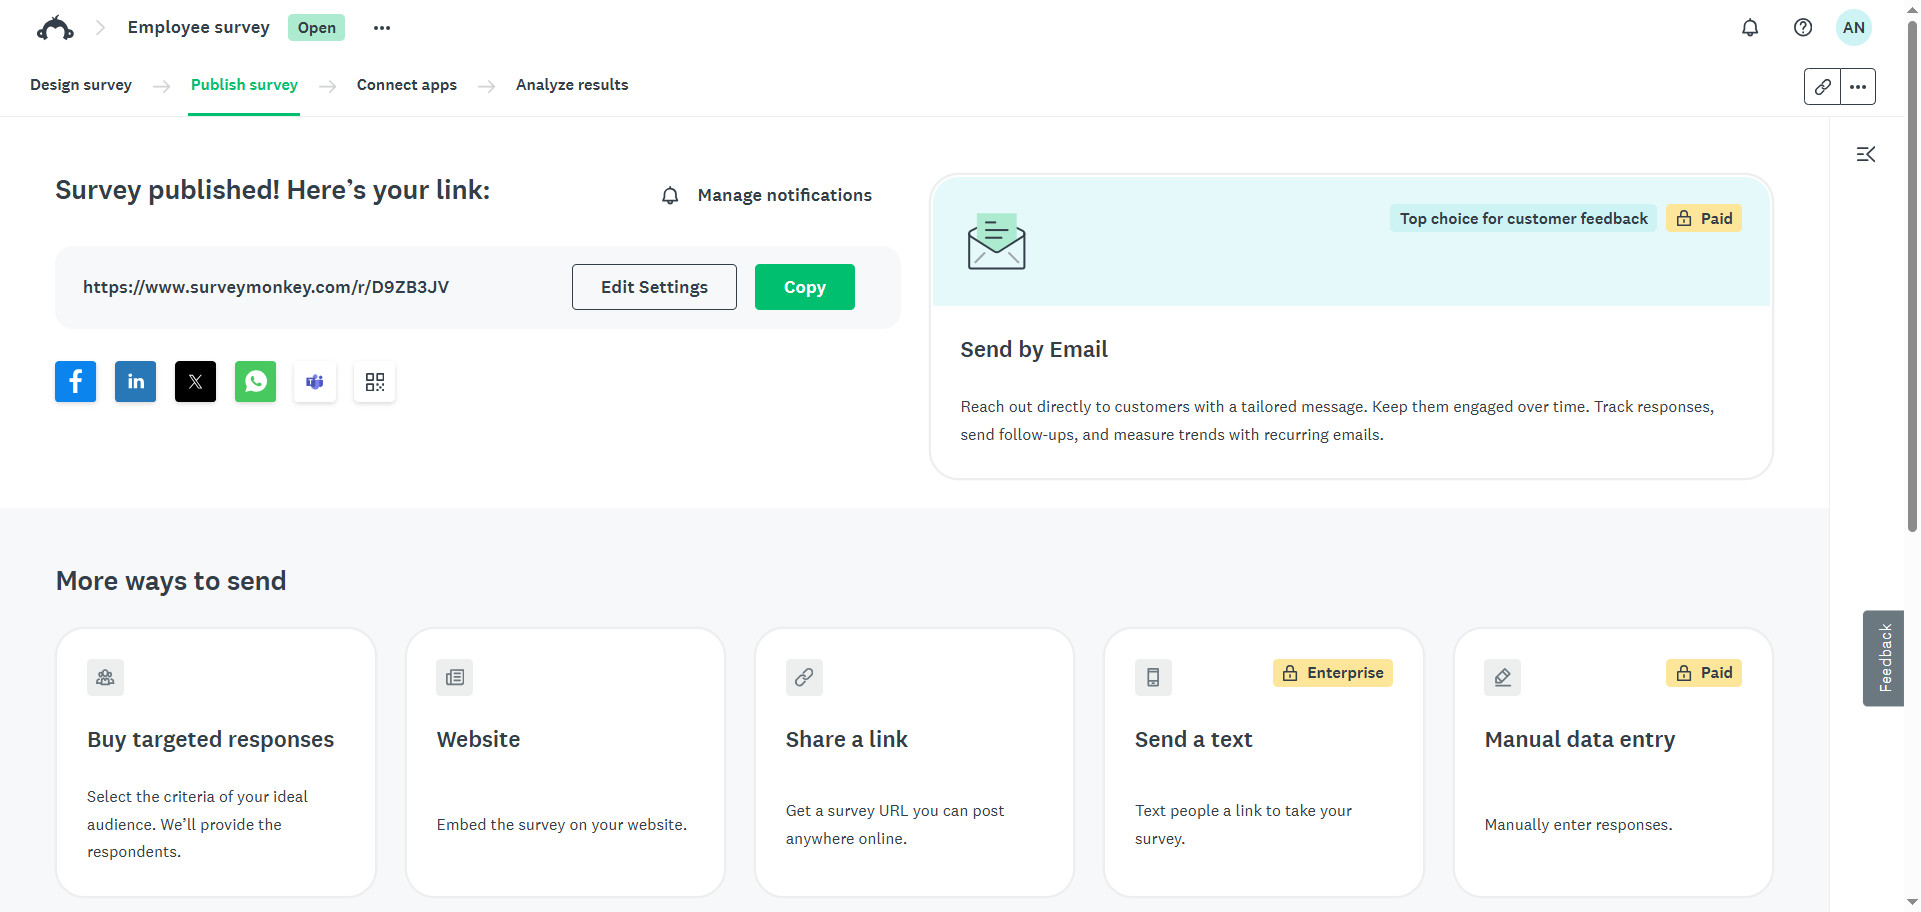The width and height of the screenshot is (1921, 912).
Task: Select the survey URL text
Action: coord(266,287)
